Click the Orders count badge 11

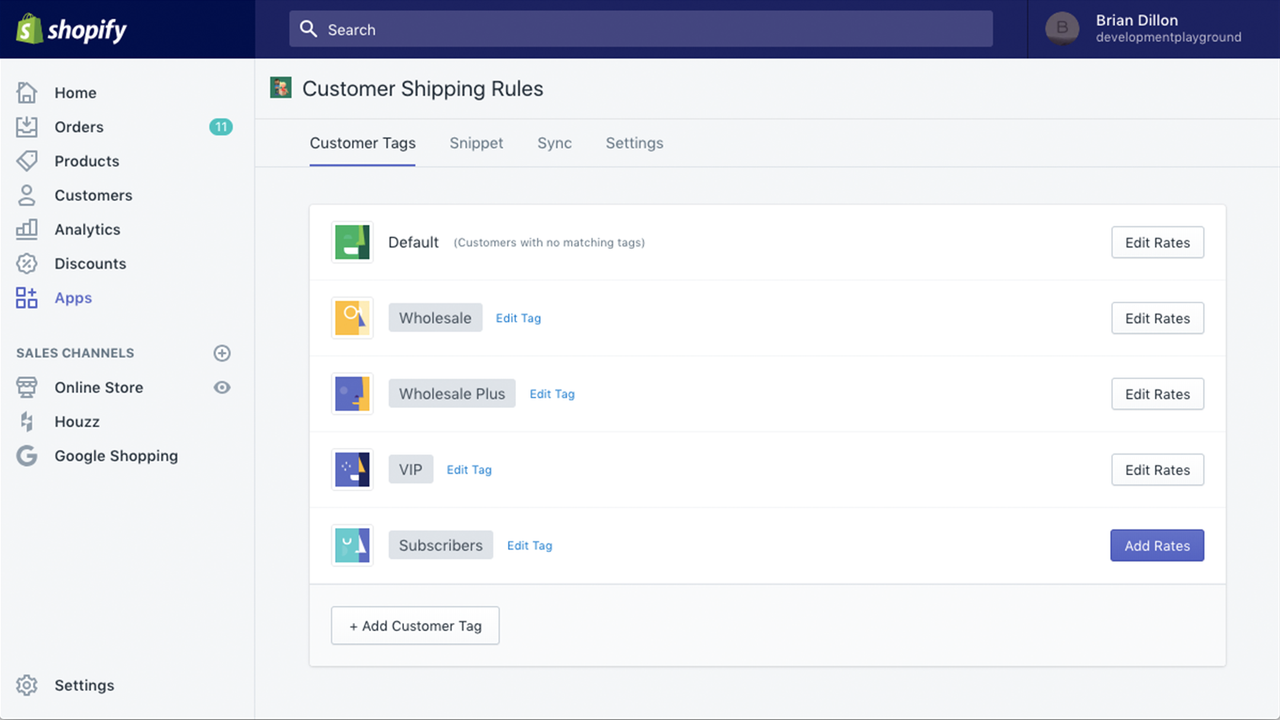click(x=221, y=127)
